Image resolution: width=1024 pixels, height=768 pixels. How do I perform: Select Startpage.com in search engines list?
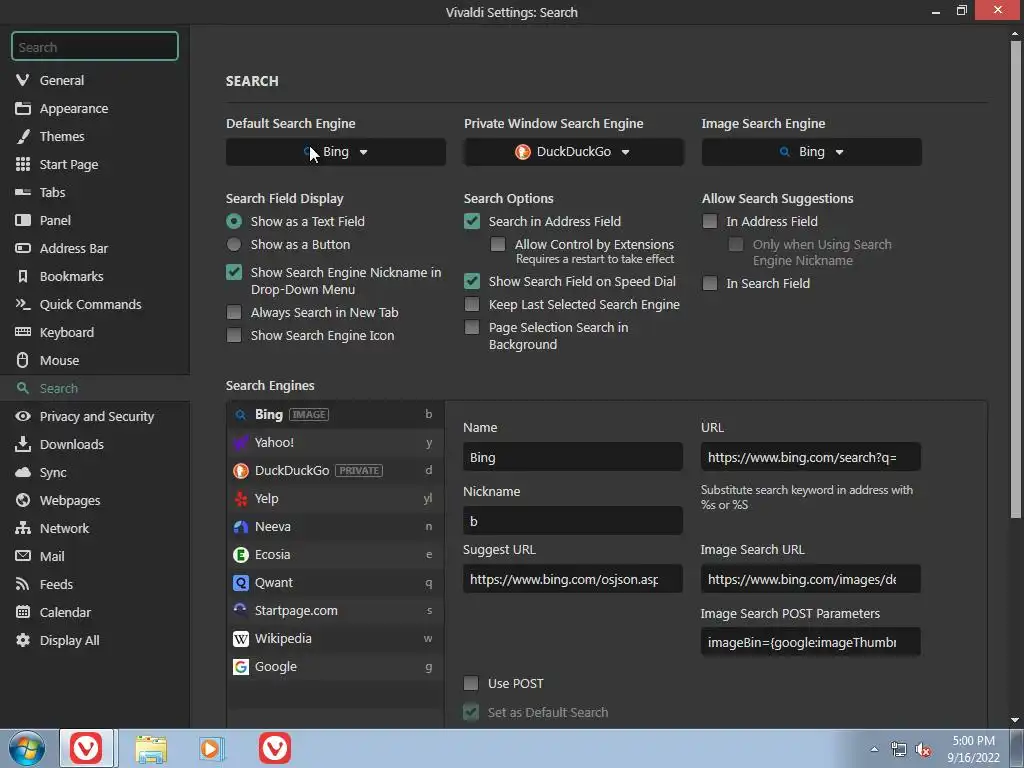click(336, 611)
